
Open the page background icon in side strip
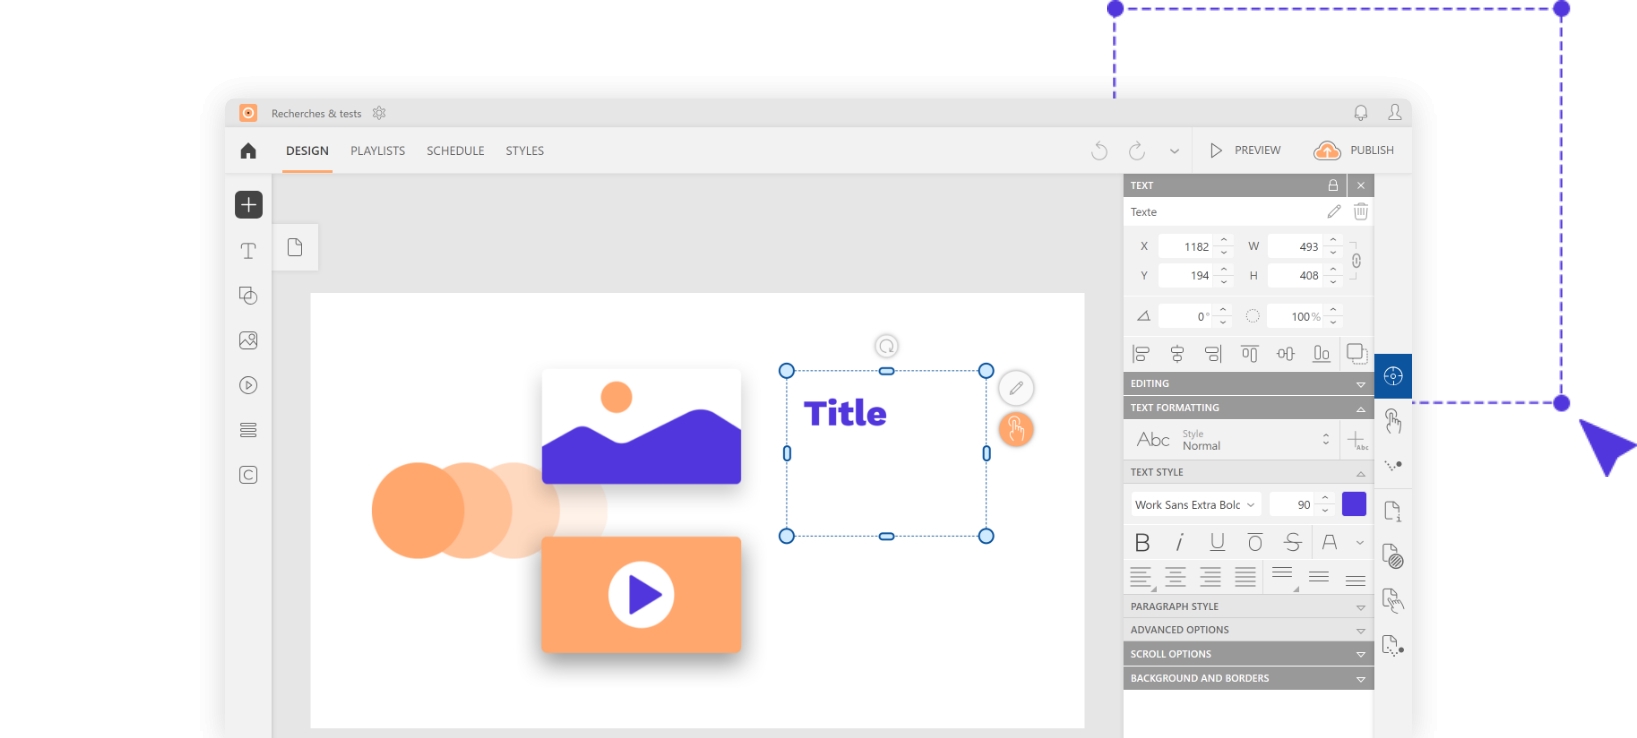[x=1393, y=556]
